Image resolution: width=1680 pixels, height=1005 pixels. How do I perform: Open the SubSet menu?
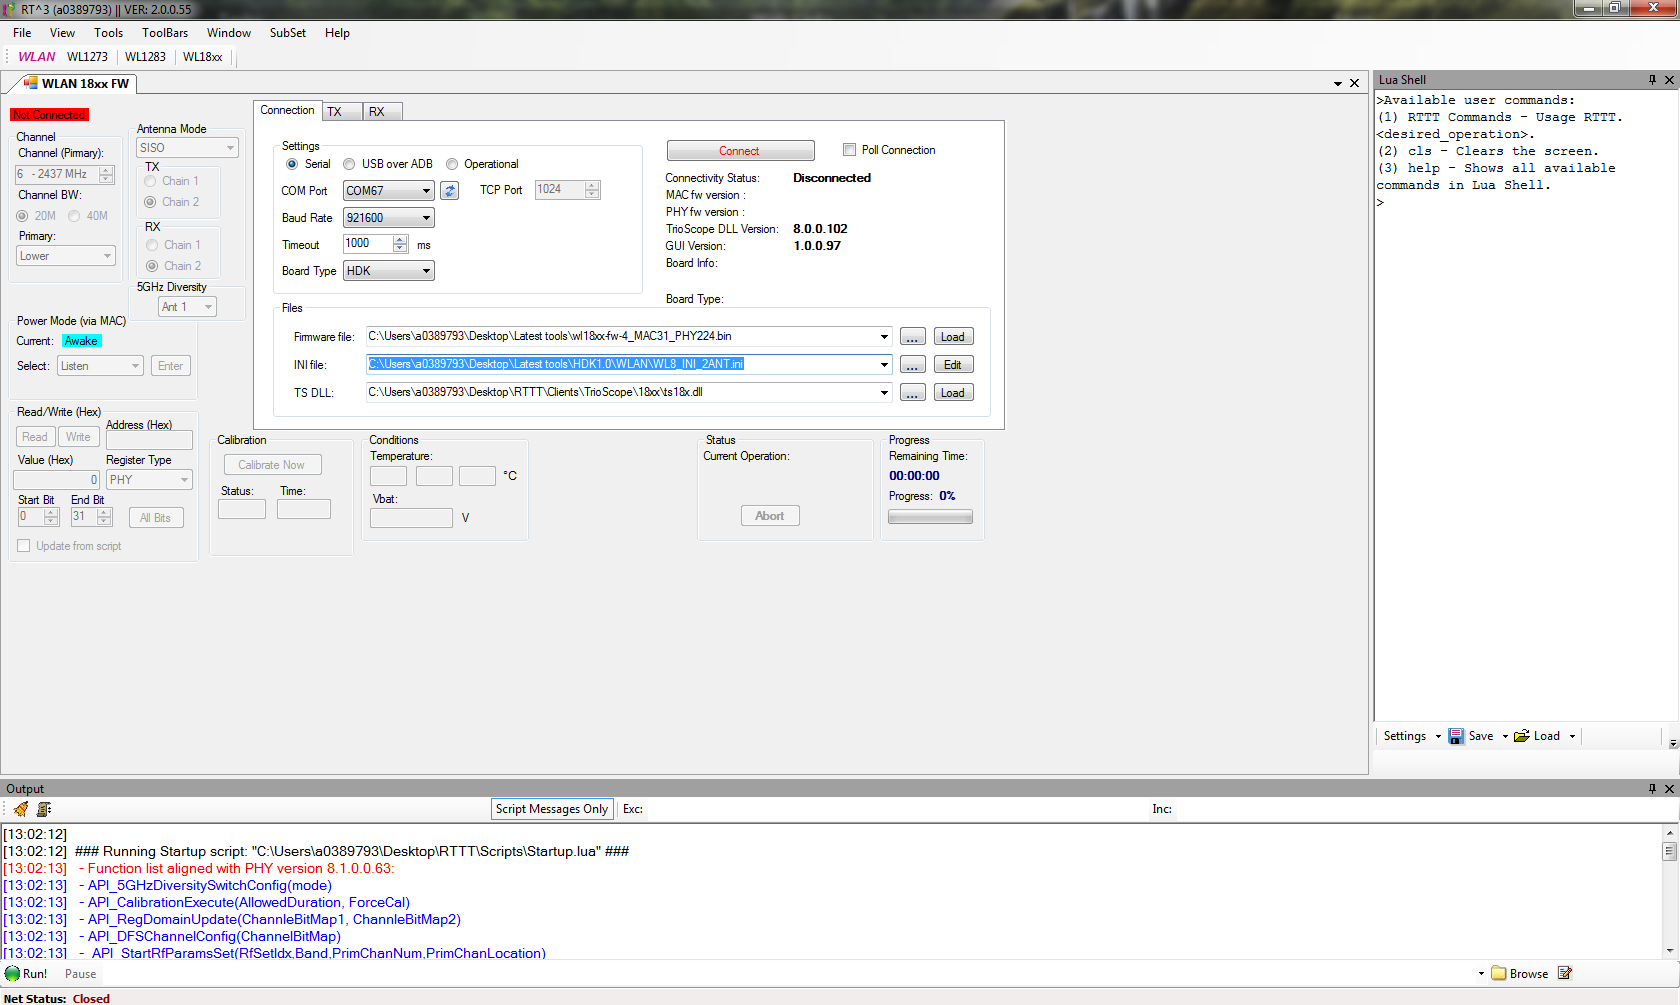[287, 32]
